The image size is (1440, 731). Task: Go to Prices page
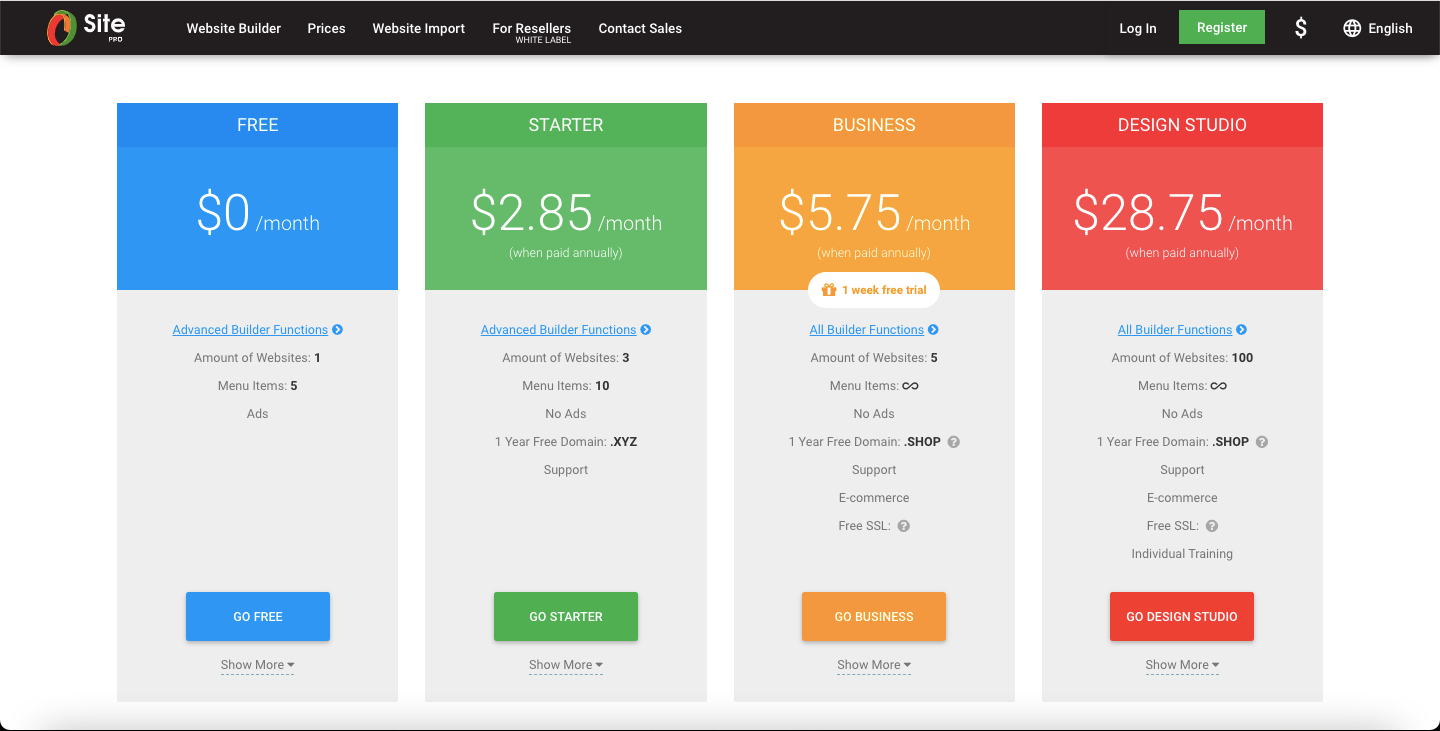326,28
